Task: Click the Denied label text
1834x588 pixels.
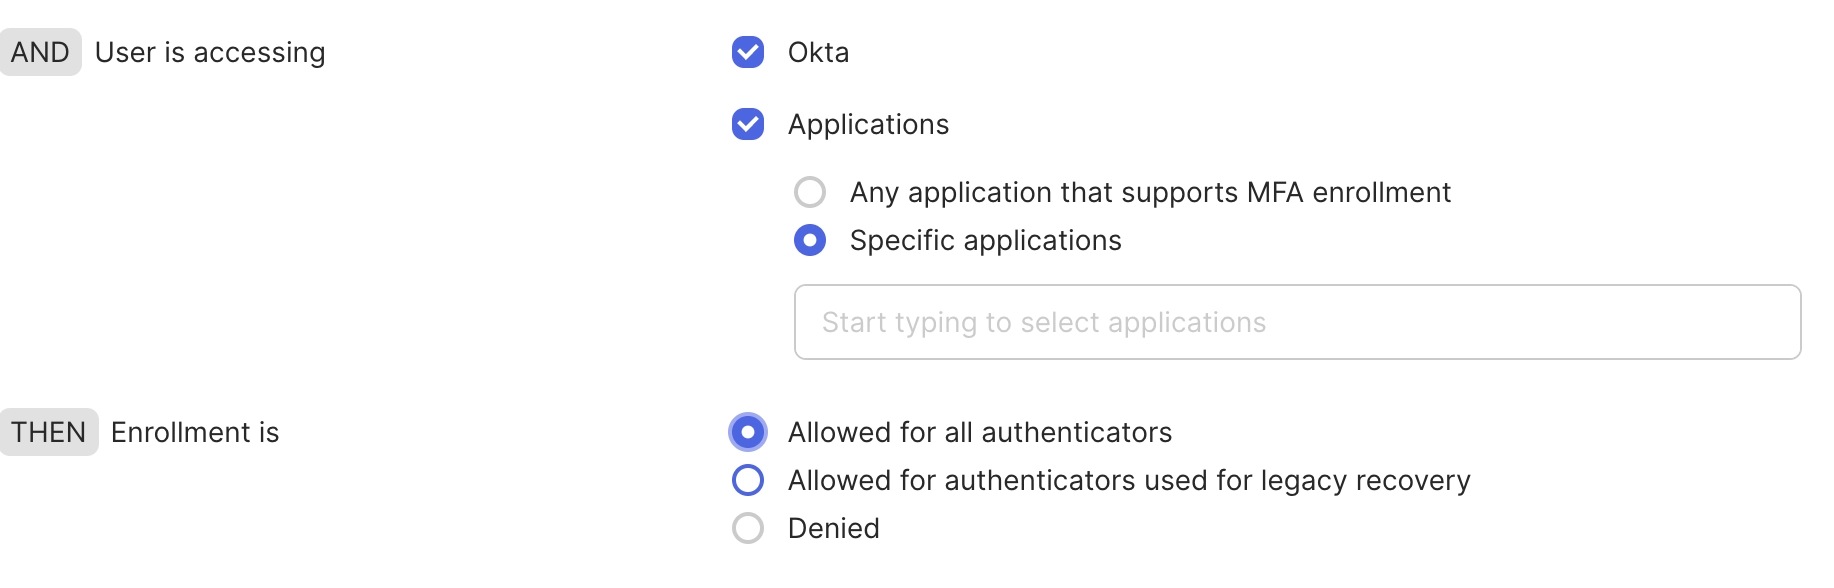Action: click(834, 528)
